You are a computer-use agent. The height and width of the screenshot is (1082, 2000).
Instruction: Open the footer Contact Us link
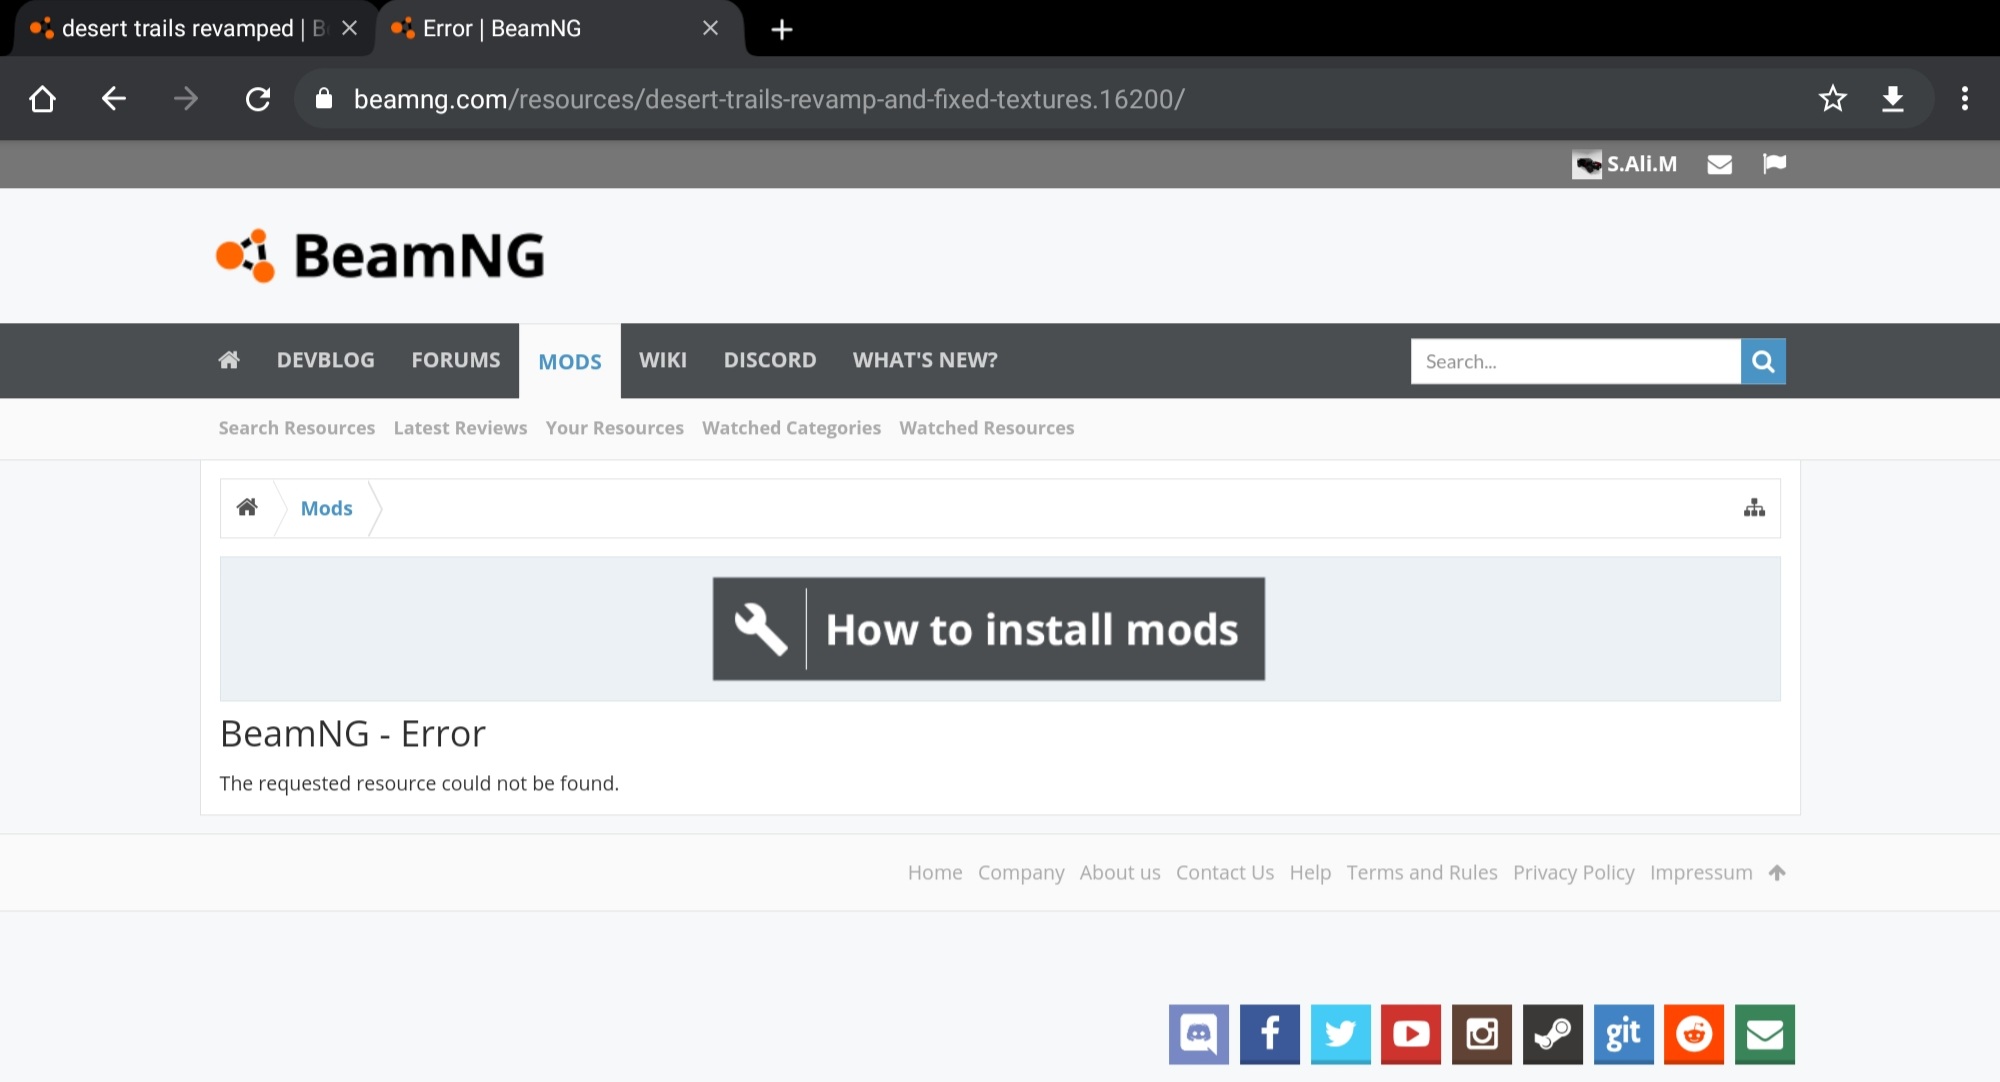pyautogui.click(x=1225, y=872)
